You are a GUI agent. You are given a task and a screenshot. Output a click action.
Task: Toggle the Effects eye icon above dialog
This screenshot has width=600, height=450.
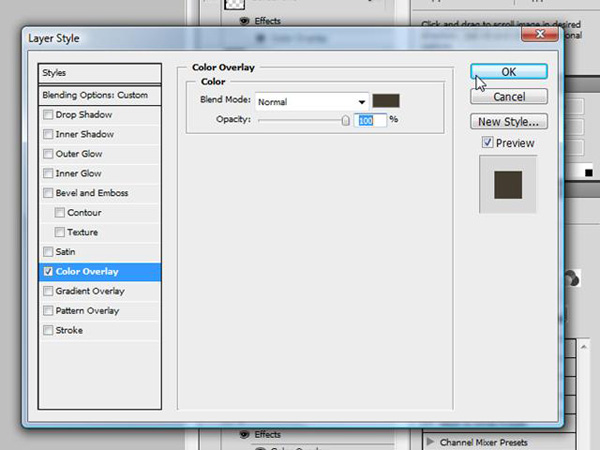(x=244, y=21)
